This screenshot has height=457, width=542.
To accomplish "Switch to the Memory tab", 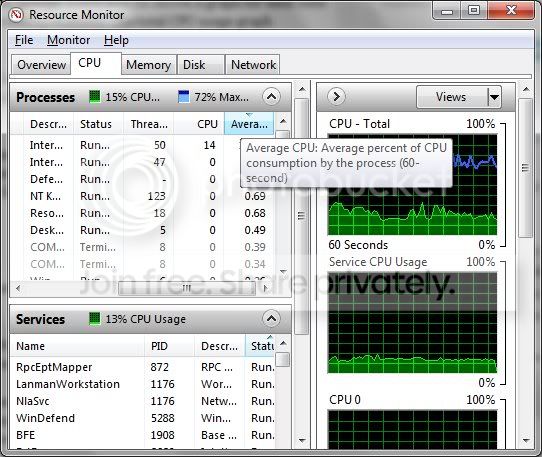I will click(x=149, y=65).
